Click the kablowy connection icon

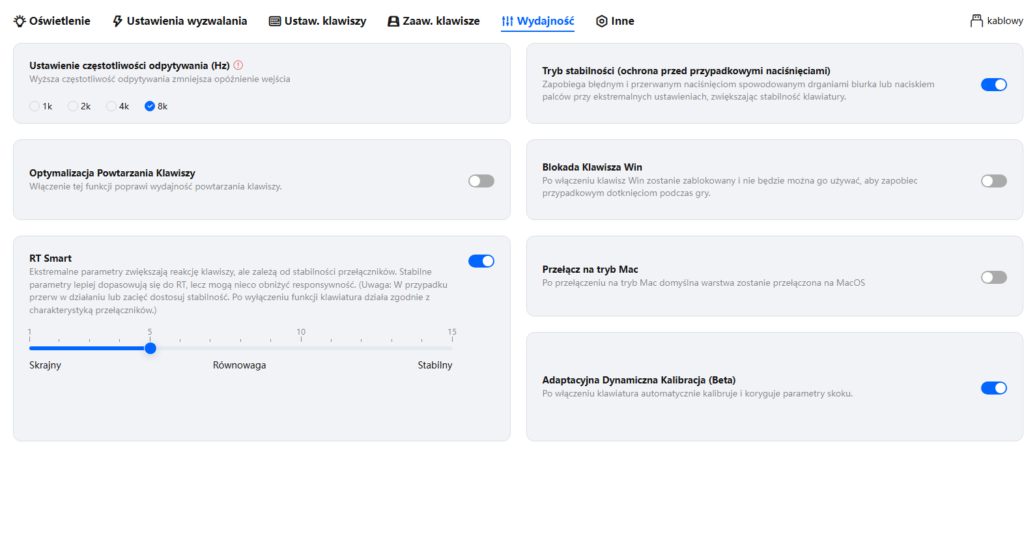pos(976,21)
